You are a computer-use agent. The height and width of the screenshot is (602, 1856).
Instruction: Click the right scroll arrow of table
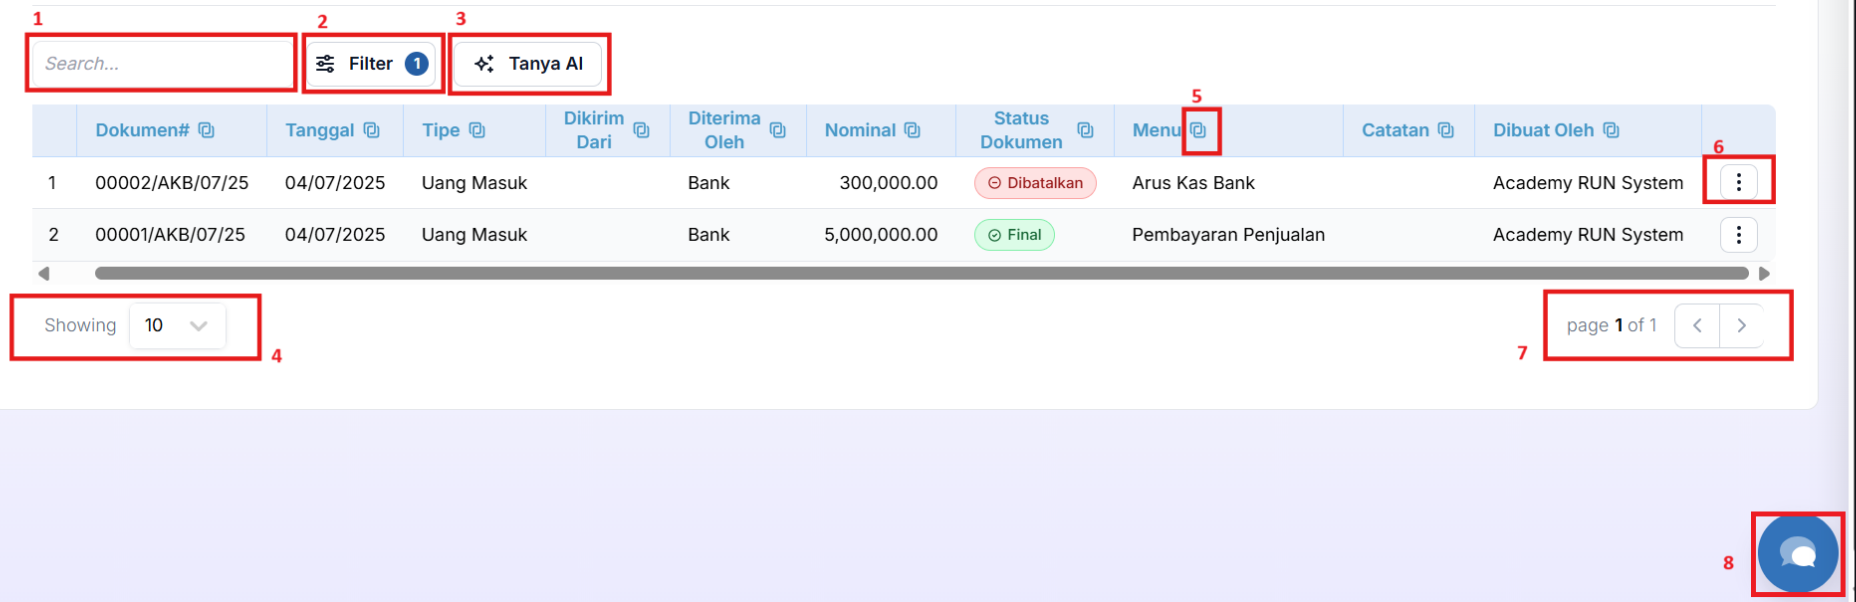click(1764, 273)
